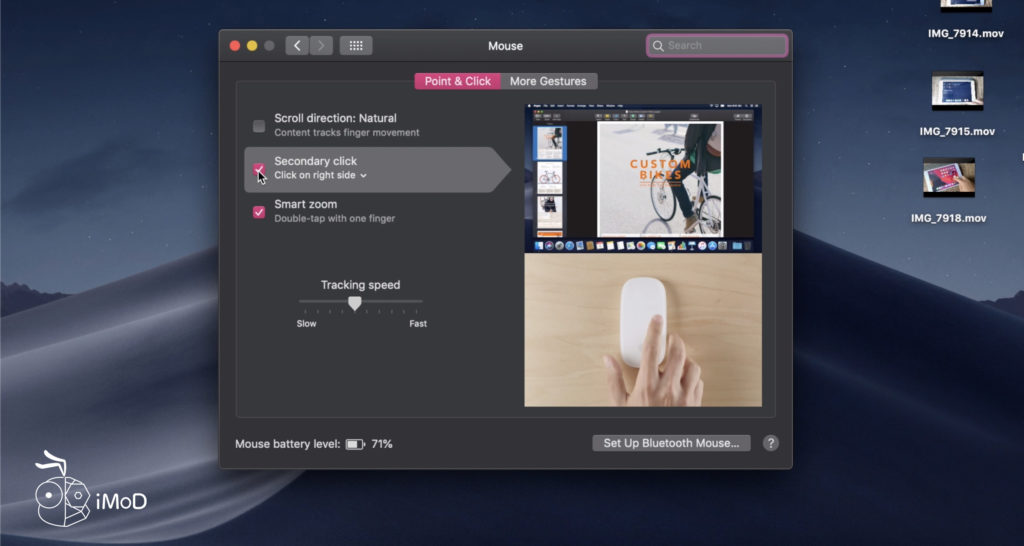Show all preferences with the grid icon
This screenshot has height=546, width=1024.
pyautogui.click(x=356, y=46)
